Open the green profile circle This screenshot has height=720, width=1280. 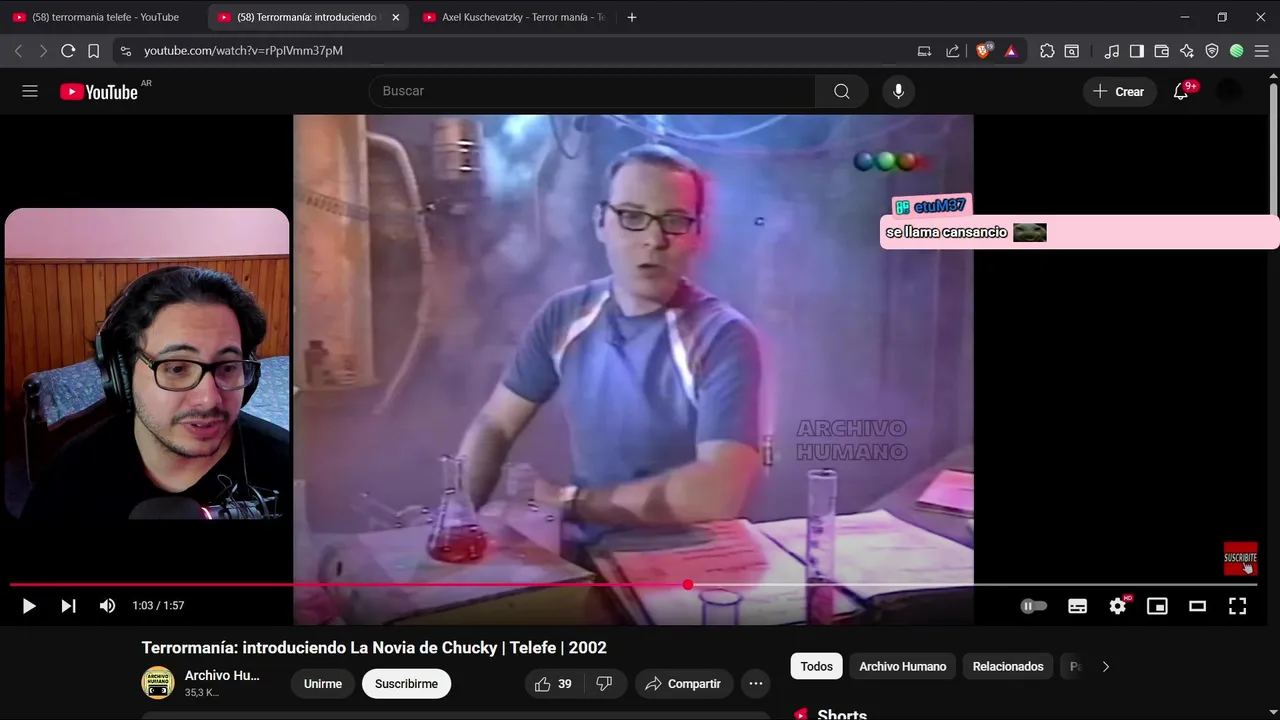click(x=1237, y=51)
